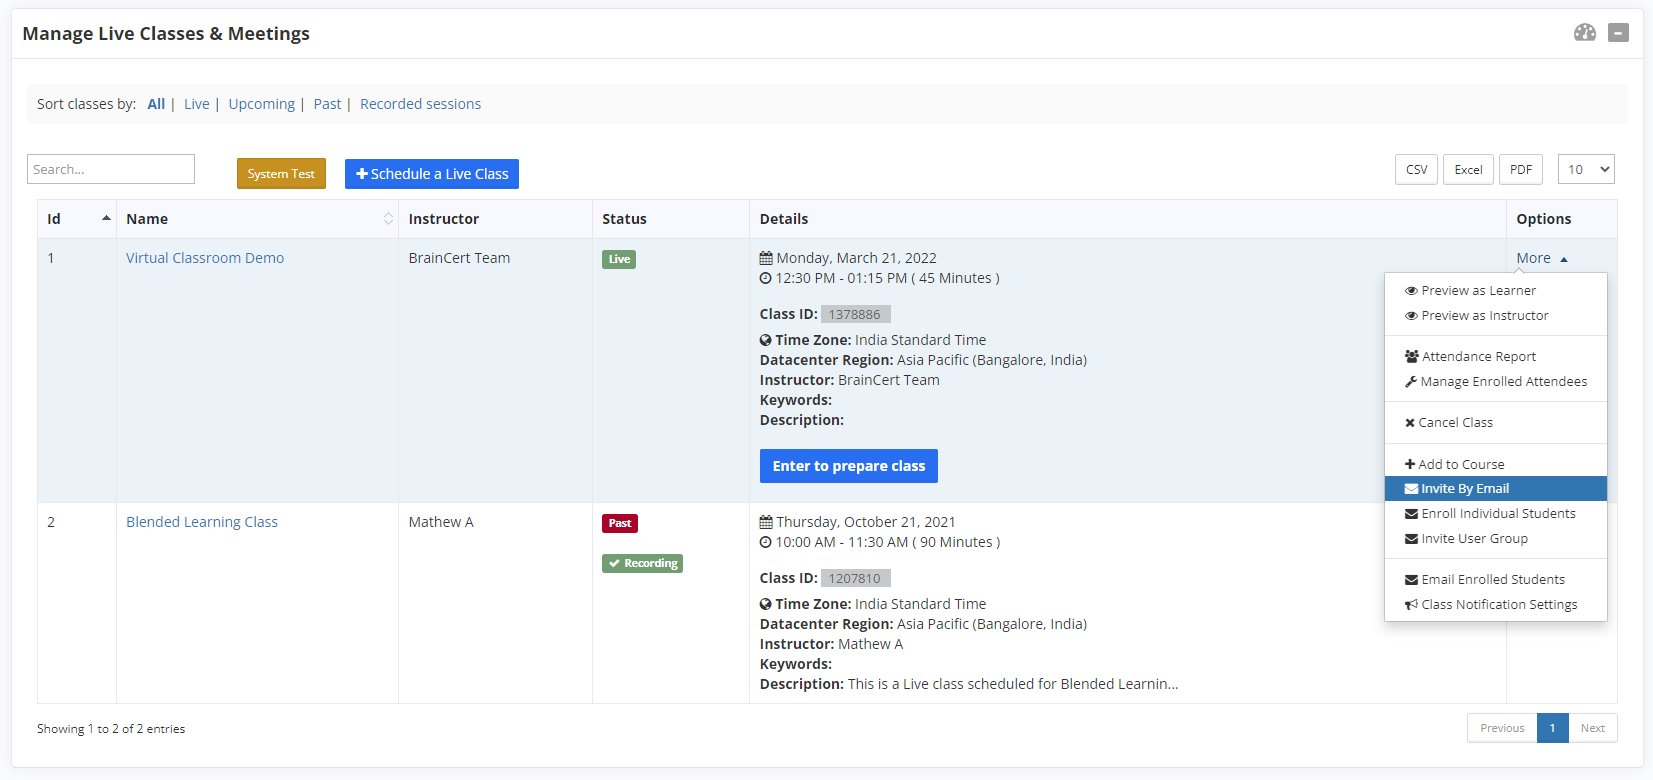
Task: Click Showing 1 to 2 of 2 entries text
Action: click(x=111, y=729)
